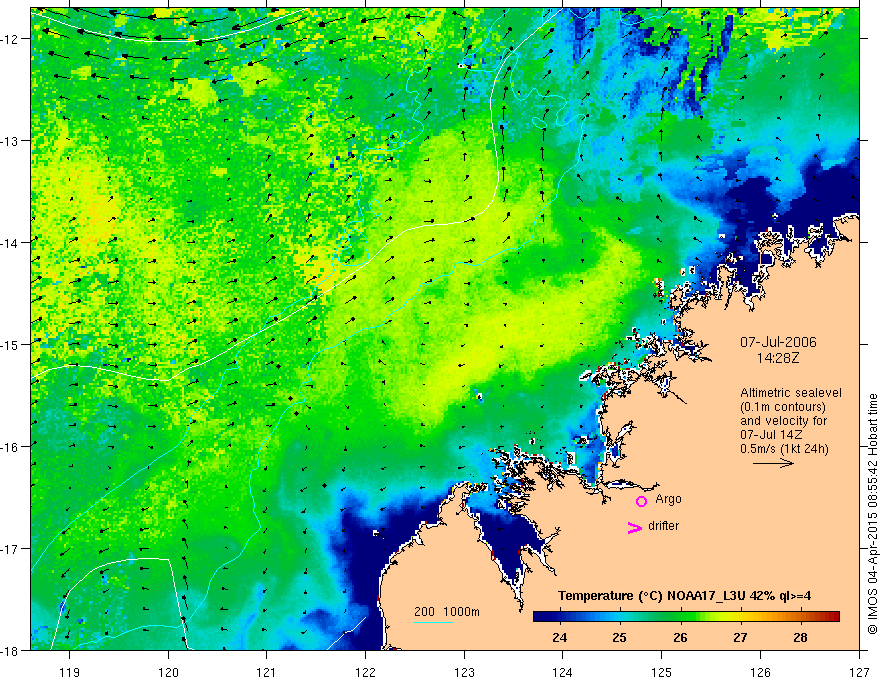Click the 'drifter' legend label

[663, 526]
